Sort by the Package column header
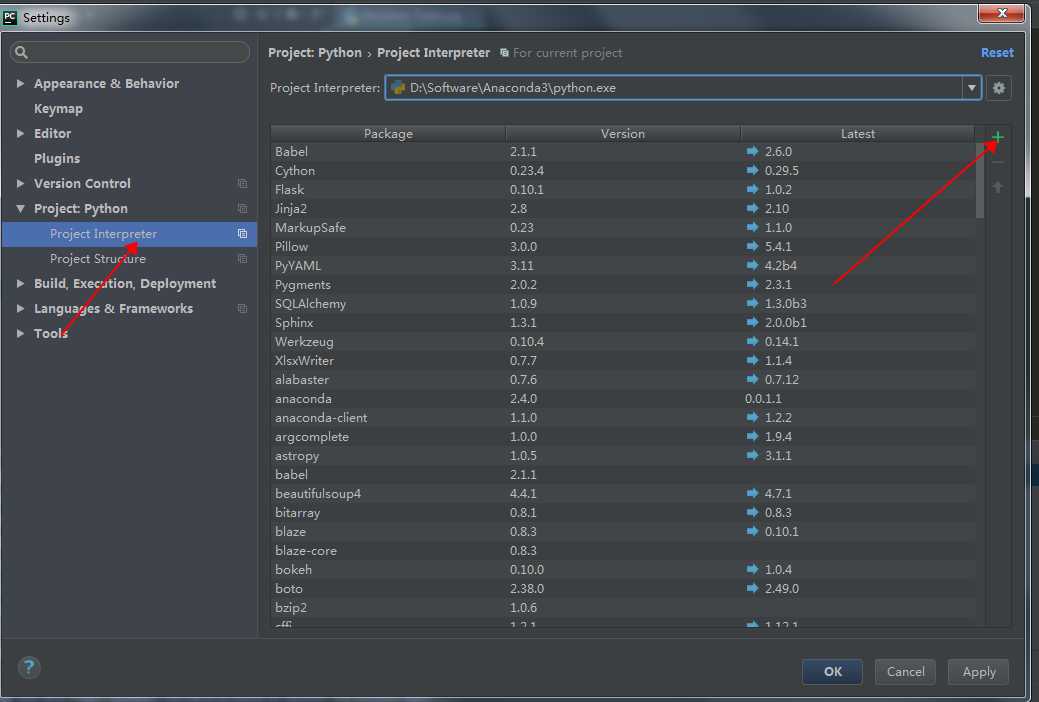The image size is (1039, 702). pos(388,134)
